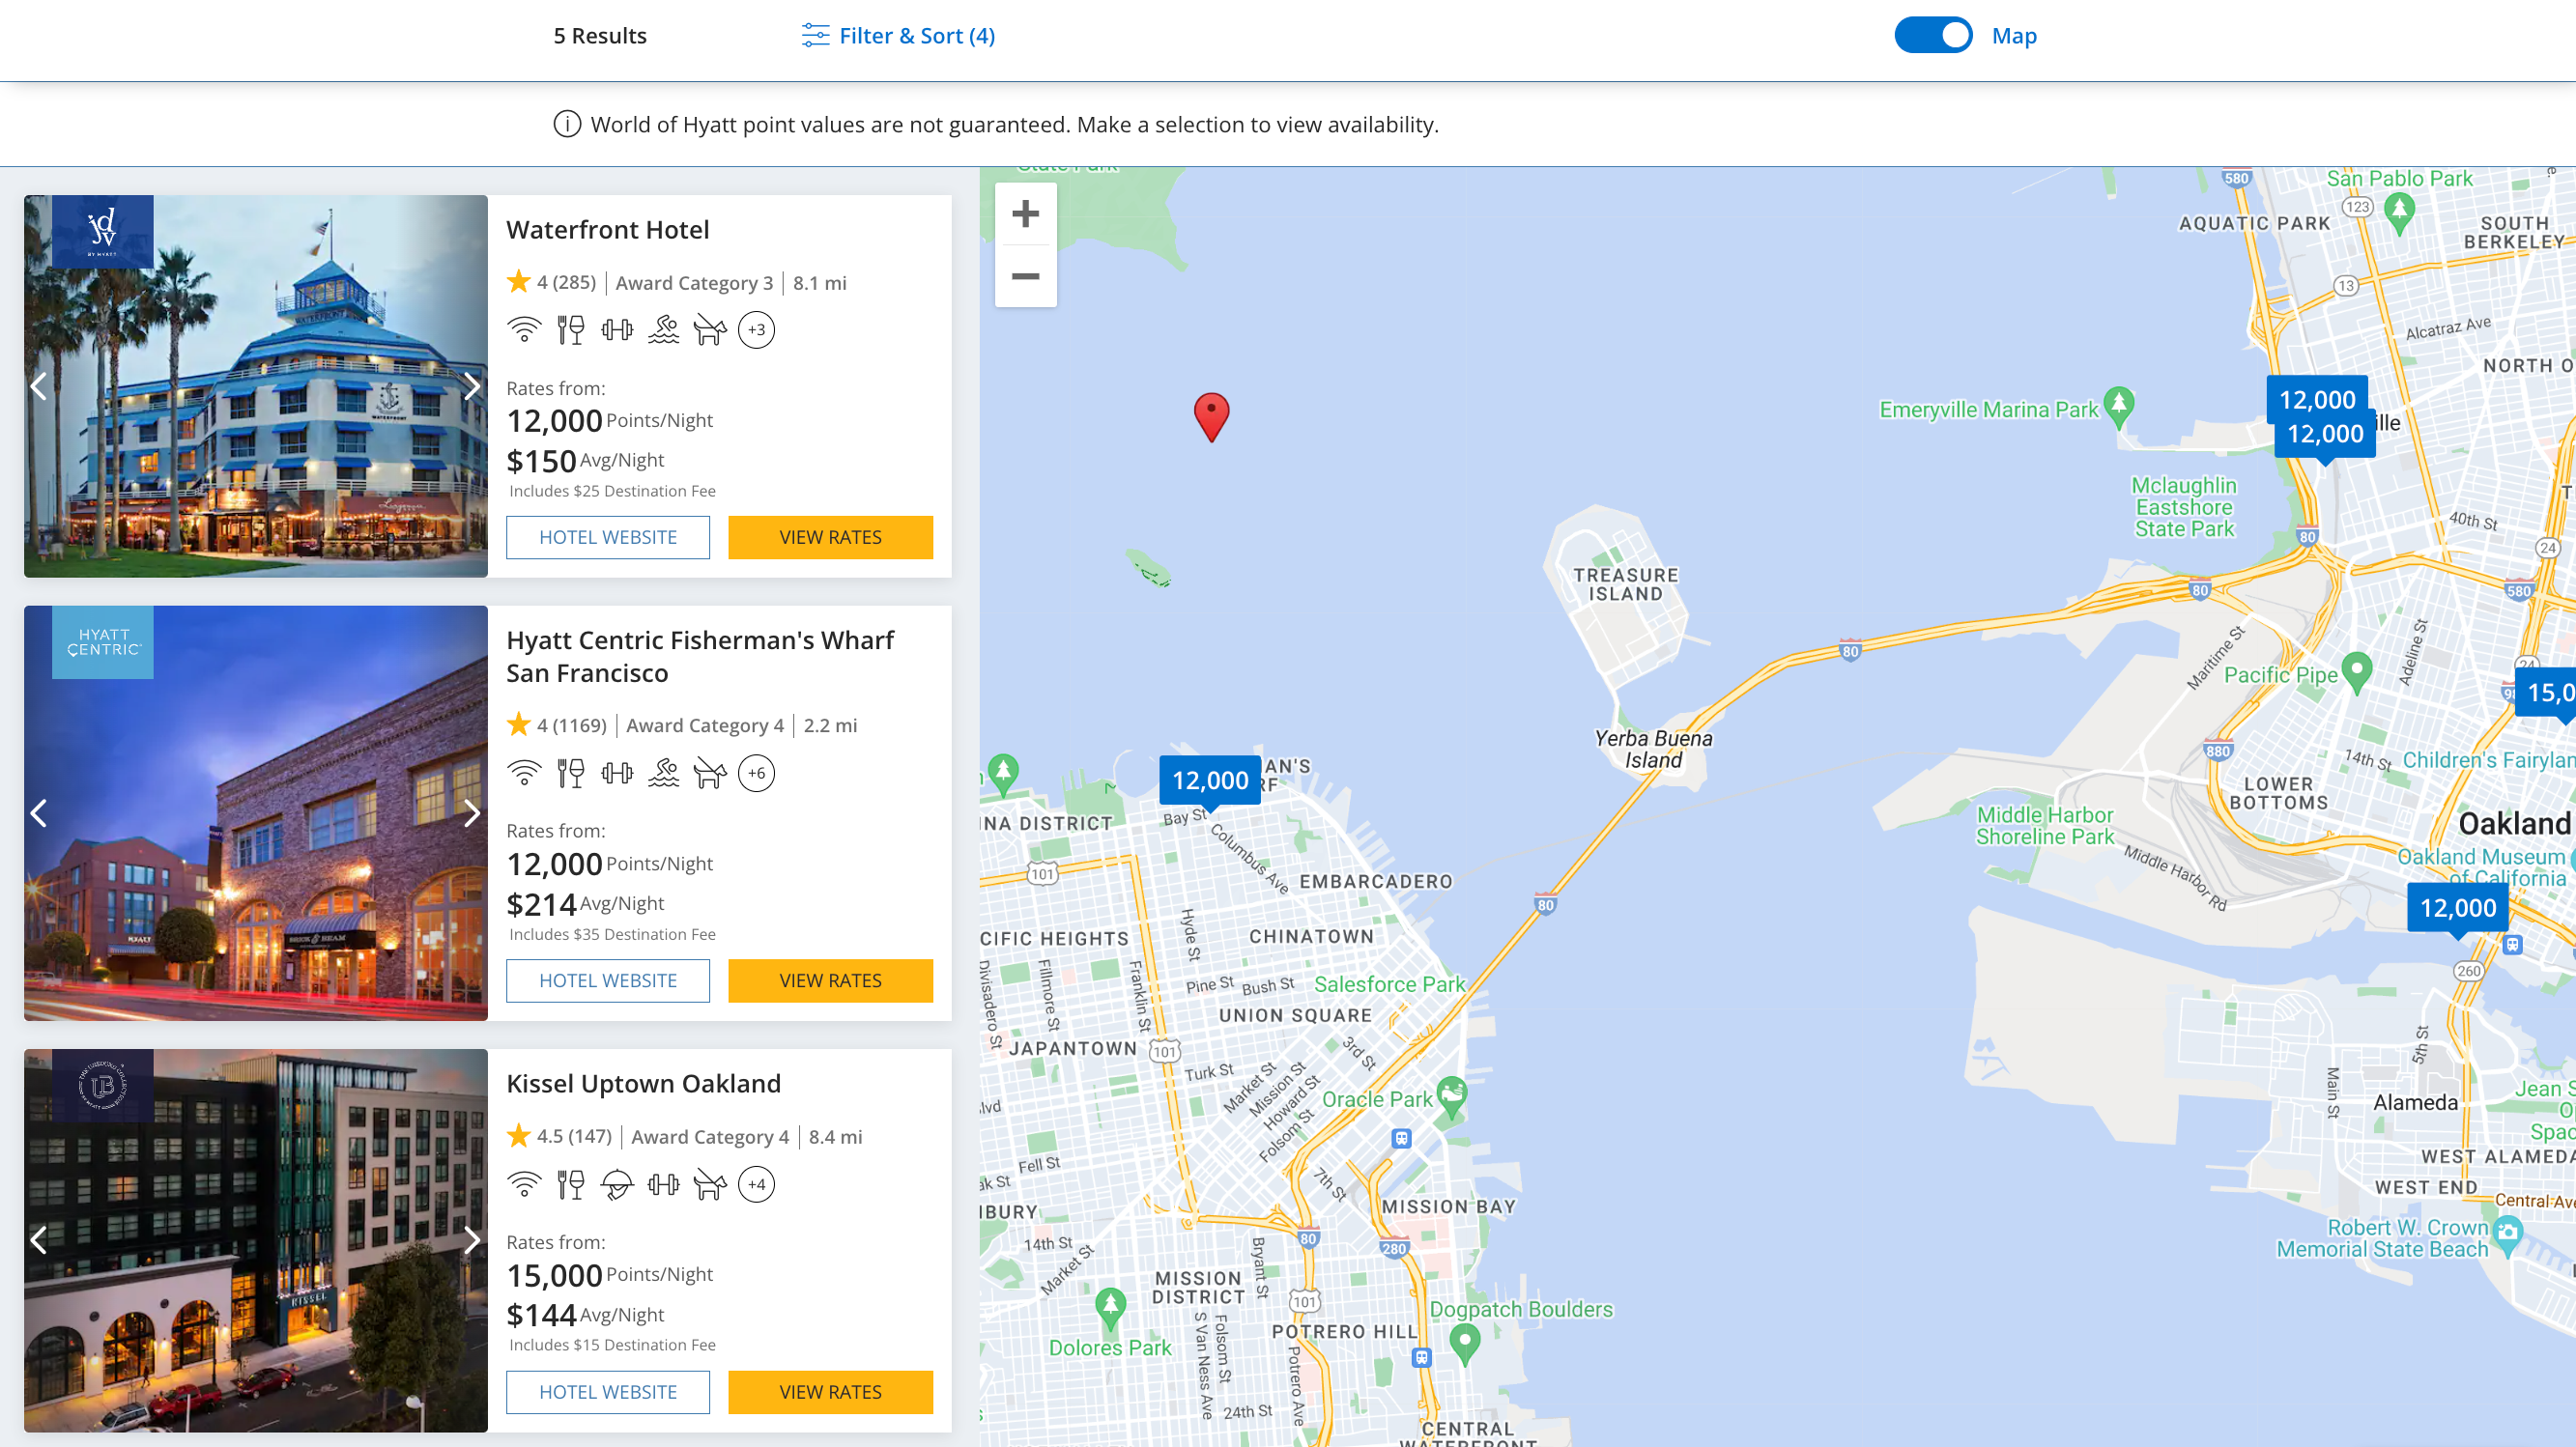Screen dimensions: 2576x1447
Task: Open Filter & Sort options panel
Action: coord(897,36)
